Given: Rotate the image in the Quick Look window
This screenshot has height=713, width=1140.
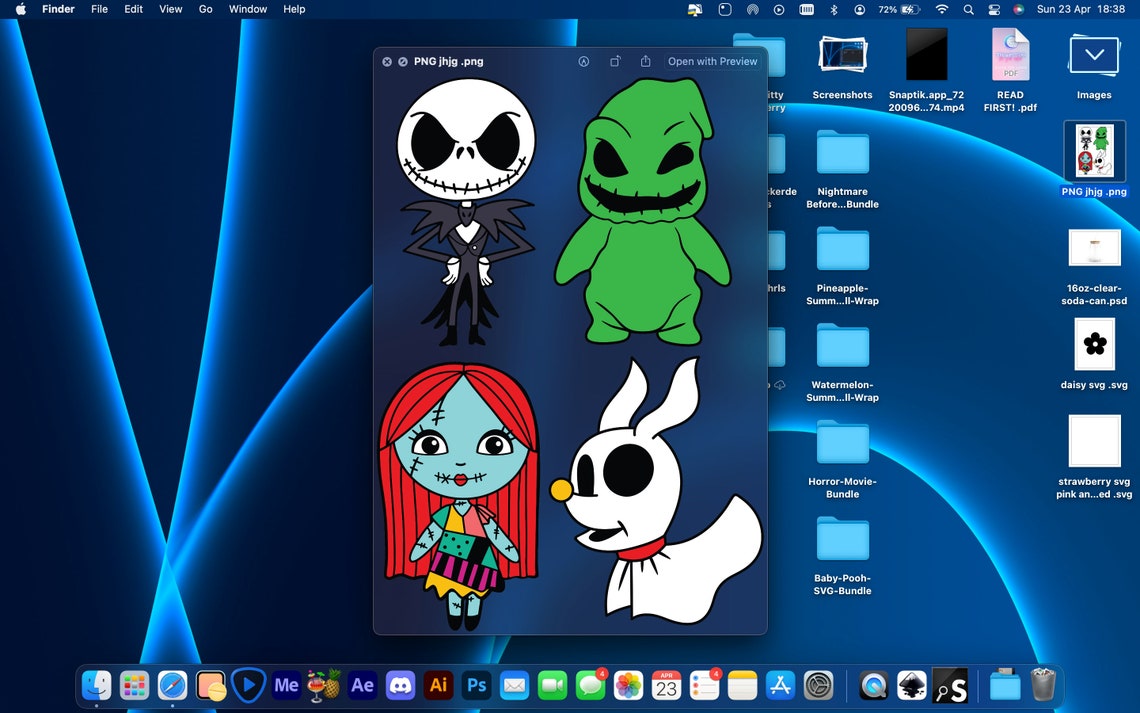Looking at the screenshot, I should (616, 61).
